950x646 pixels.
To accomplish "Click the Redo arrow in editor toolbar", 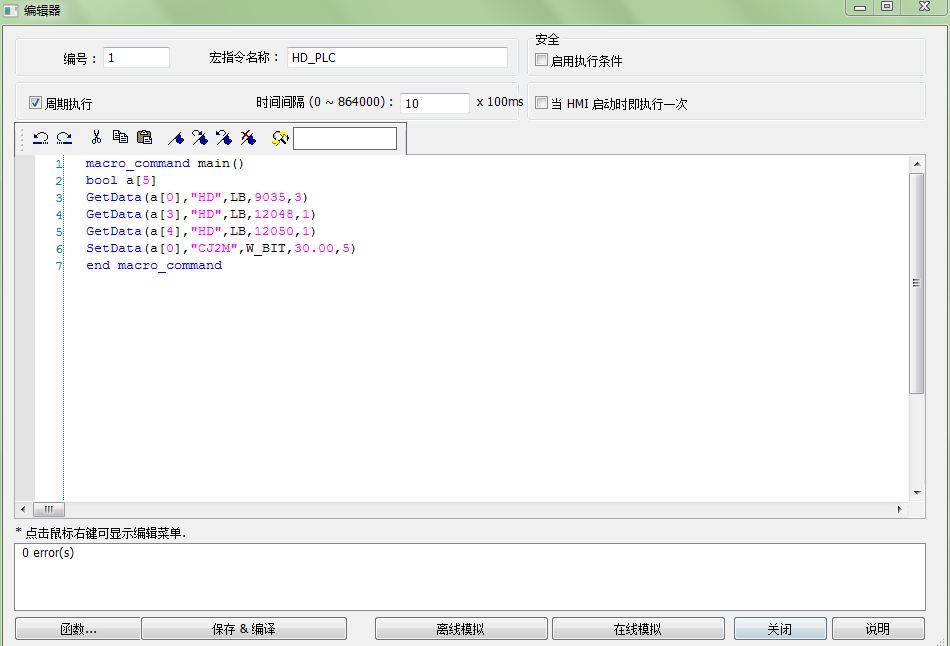I will tap(64, 138).
